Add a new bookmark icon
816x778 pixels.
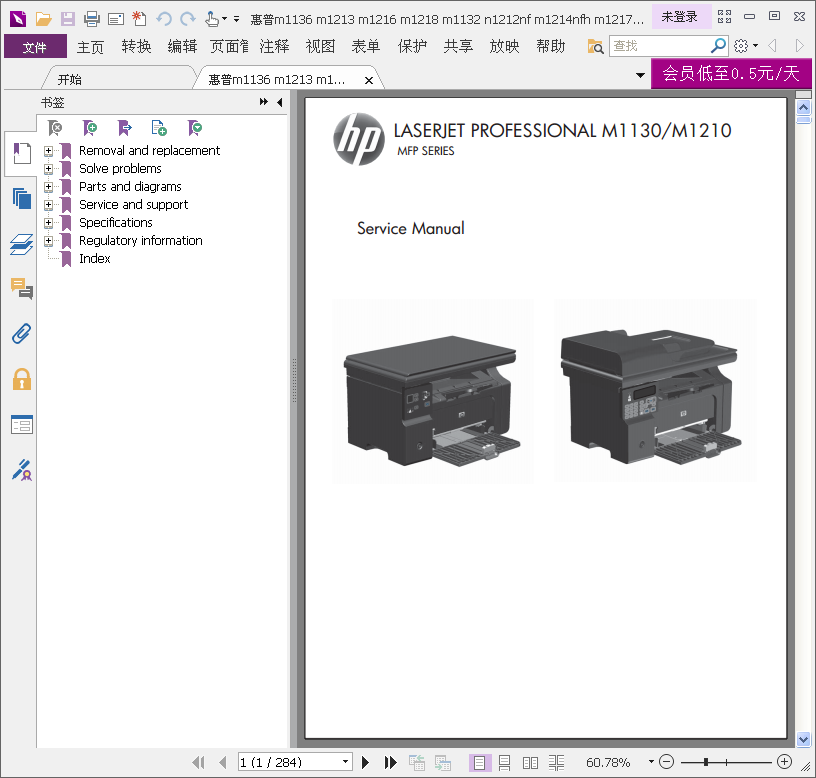pyautogui.click(x=90, y=127)
